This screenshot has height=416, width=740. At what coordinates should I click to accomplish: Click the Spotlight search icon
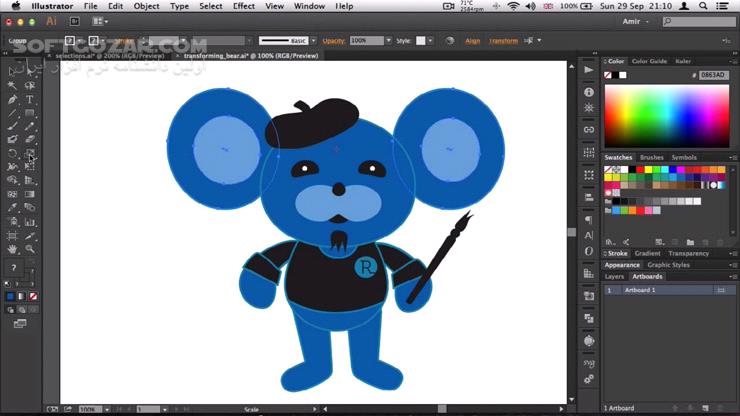[x=703, y=6]
